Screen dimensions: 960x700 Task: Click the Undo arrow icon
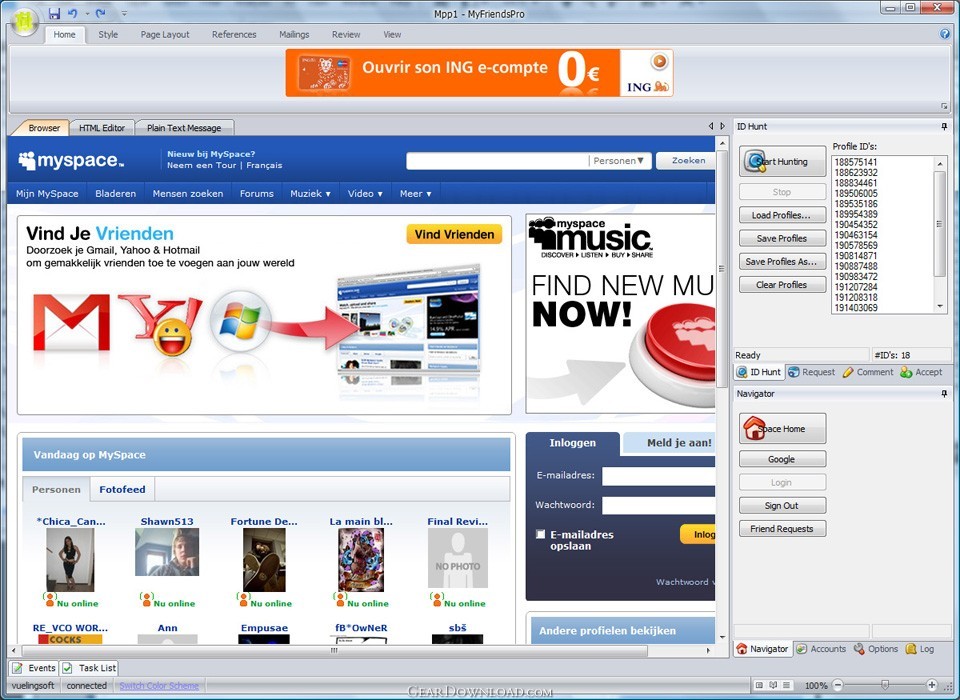point(73,13)
